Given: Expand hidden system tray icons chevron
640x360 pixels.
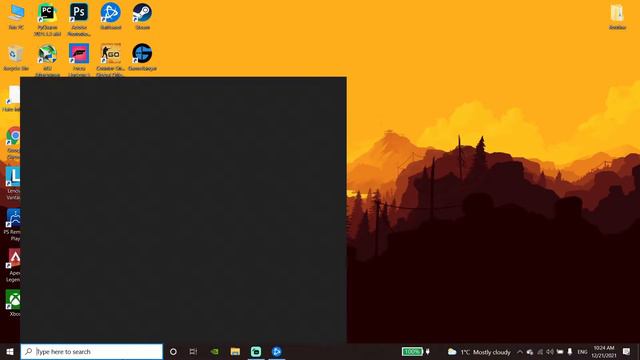Looking at the screenshot, I should point(520,352).
